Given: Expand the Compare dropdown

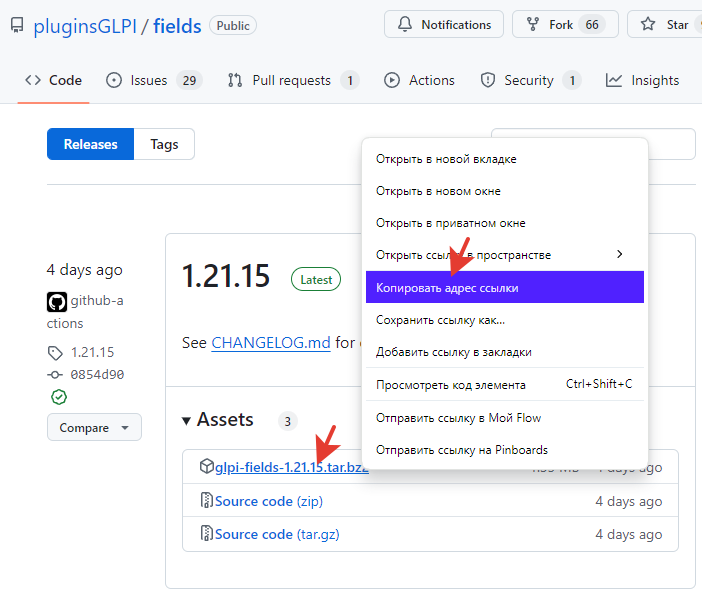Looking at the screenshot, I should click(x=94, y=427).
